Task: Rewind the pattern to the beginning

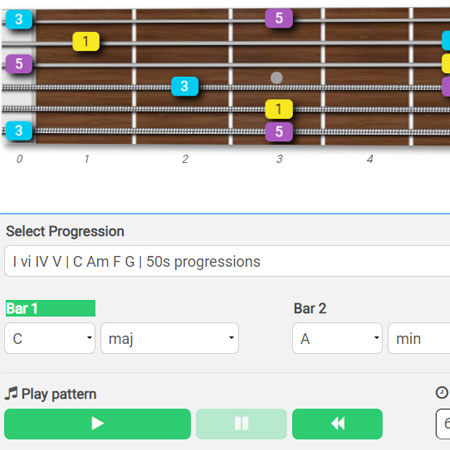Action: (337, 424)
